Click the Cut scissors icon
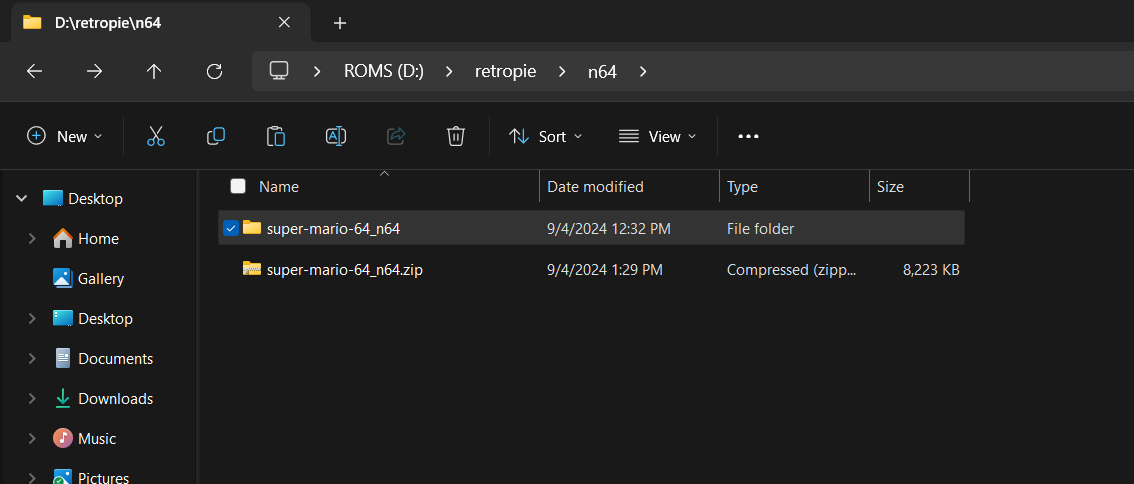 pyautogui.click(x=156, y=136)
